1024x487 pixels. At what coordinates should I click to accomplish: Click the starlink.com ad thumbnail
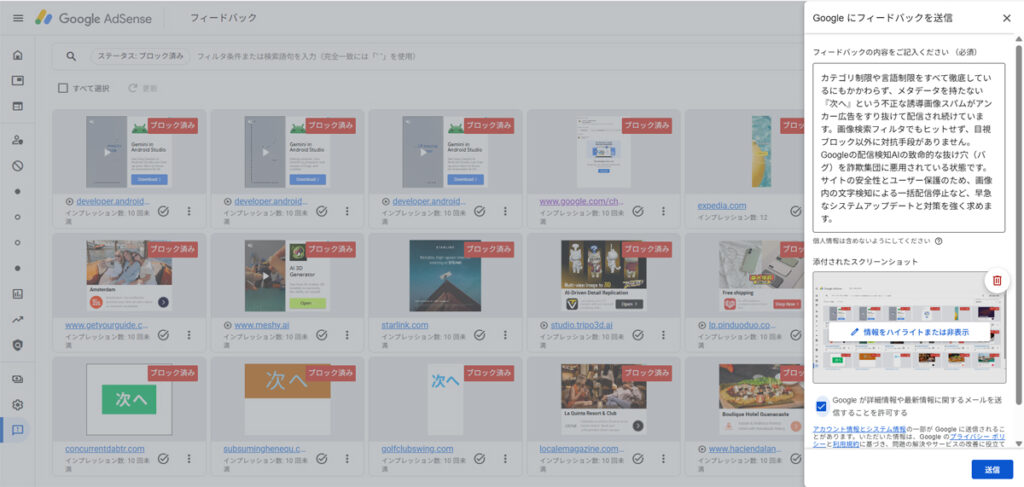[445, 275]
